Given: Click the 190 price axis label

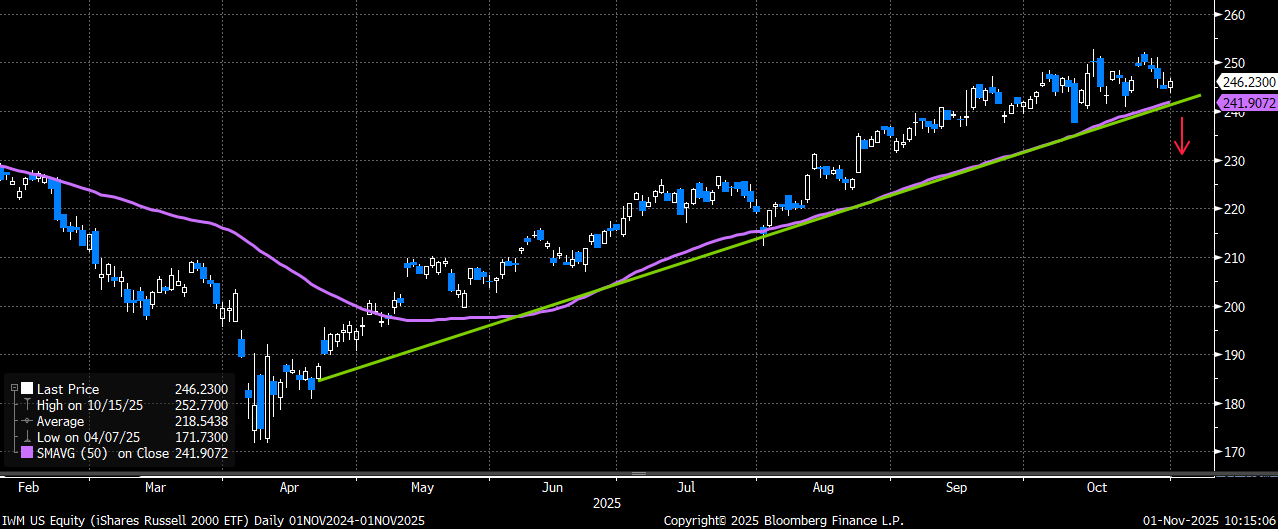Looking at the screenshot, I should [x=1233, y=355].
